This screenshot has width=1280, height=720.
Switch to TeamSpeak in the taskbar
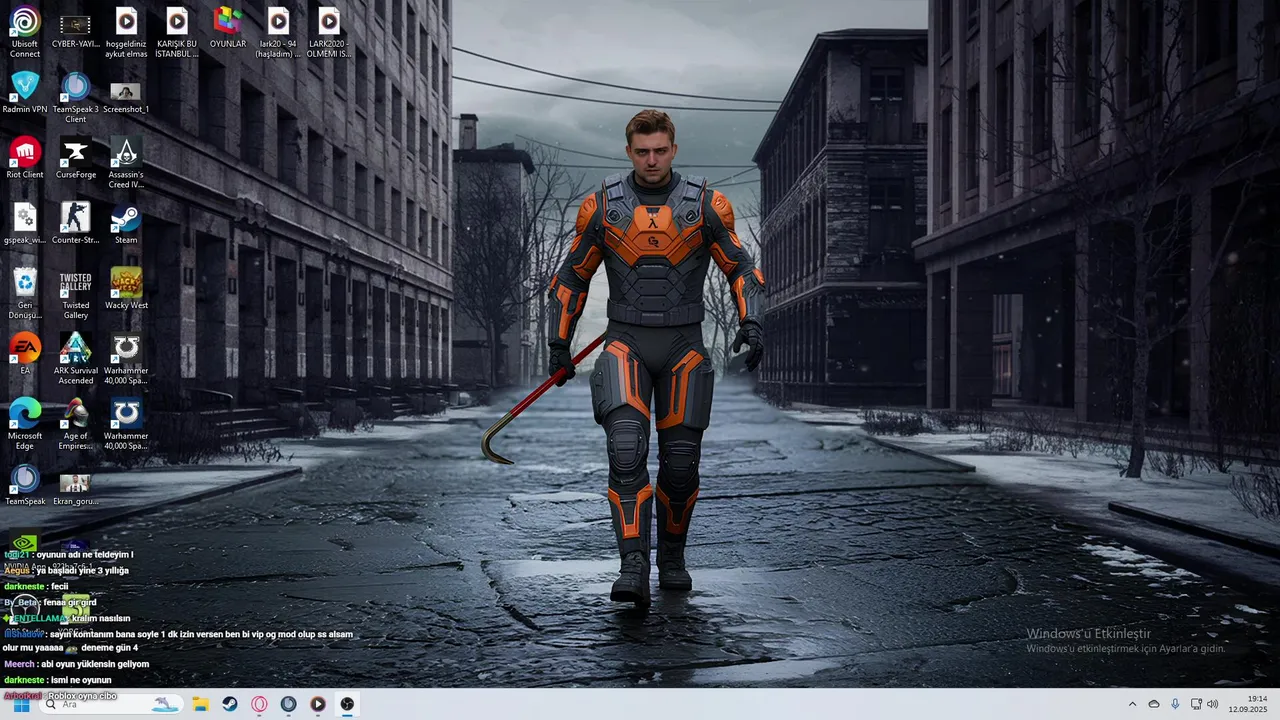(288, 704)
